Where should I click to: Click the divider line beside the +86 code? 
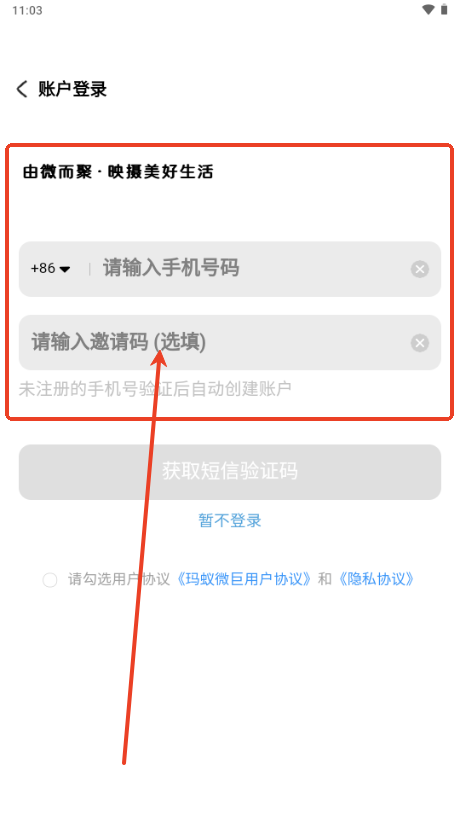[90, 269]
